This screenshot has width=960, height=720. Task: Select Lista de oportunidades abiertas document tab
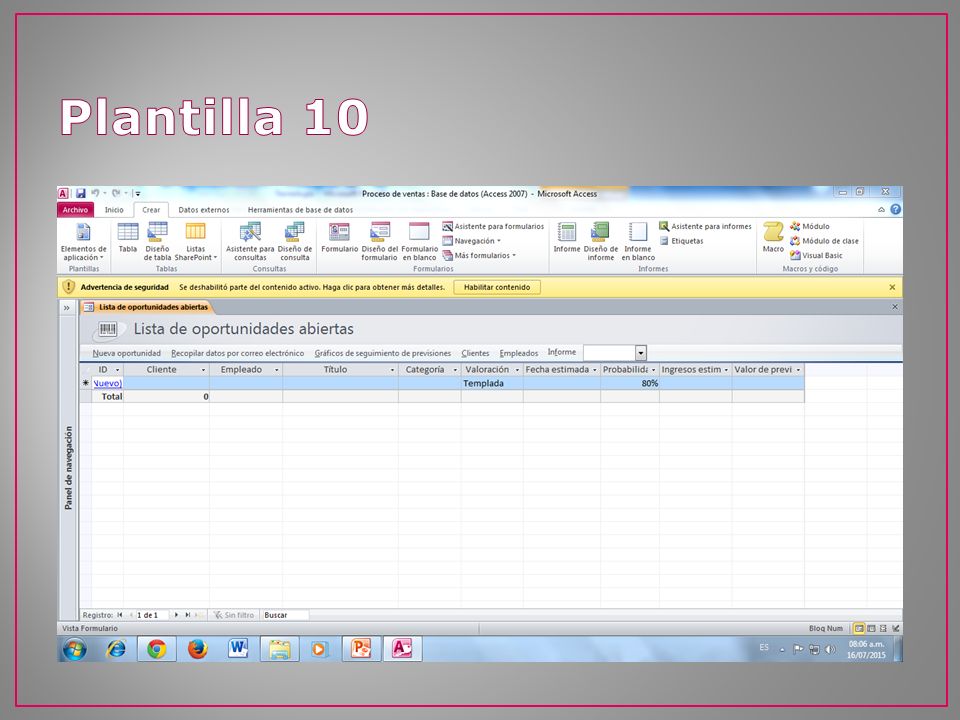(x=148, y=307)
